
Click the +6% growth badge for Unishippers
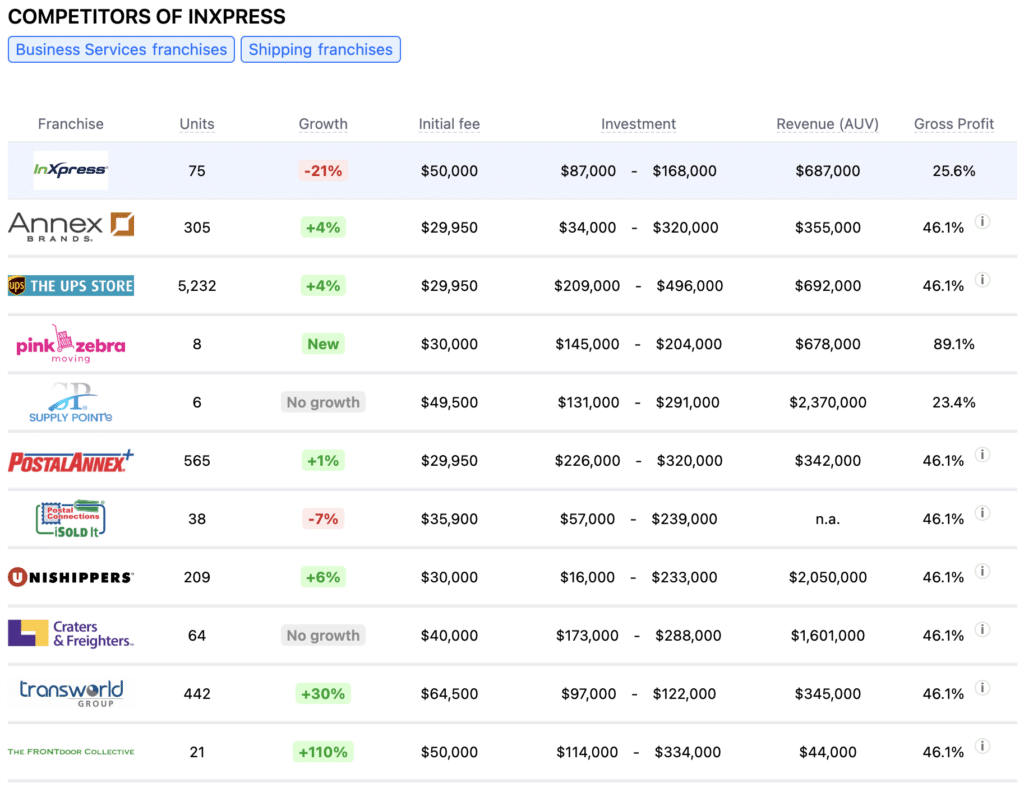pyautogui.click(x=323, y=577)
